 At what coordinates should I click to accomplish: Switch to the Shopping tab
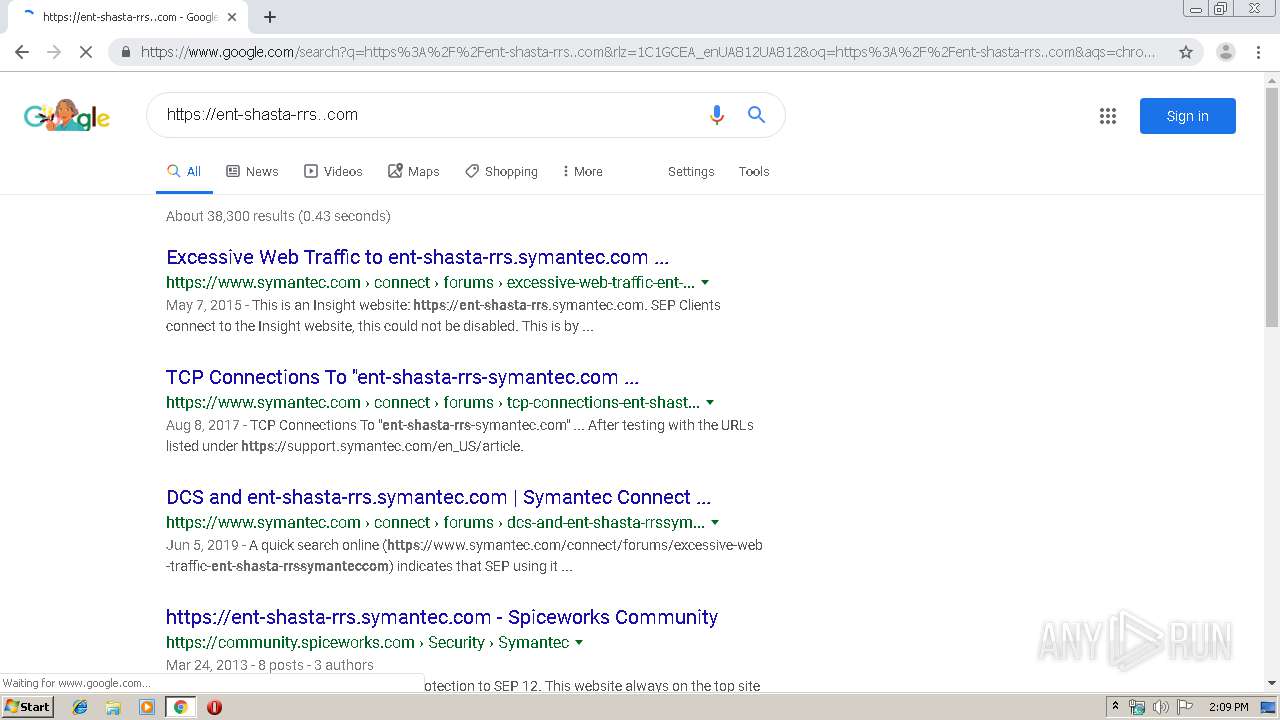[x=501, y=171]
